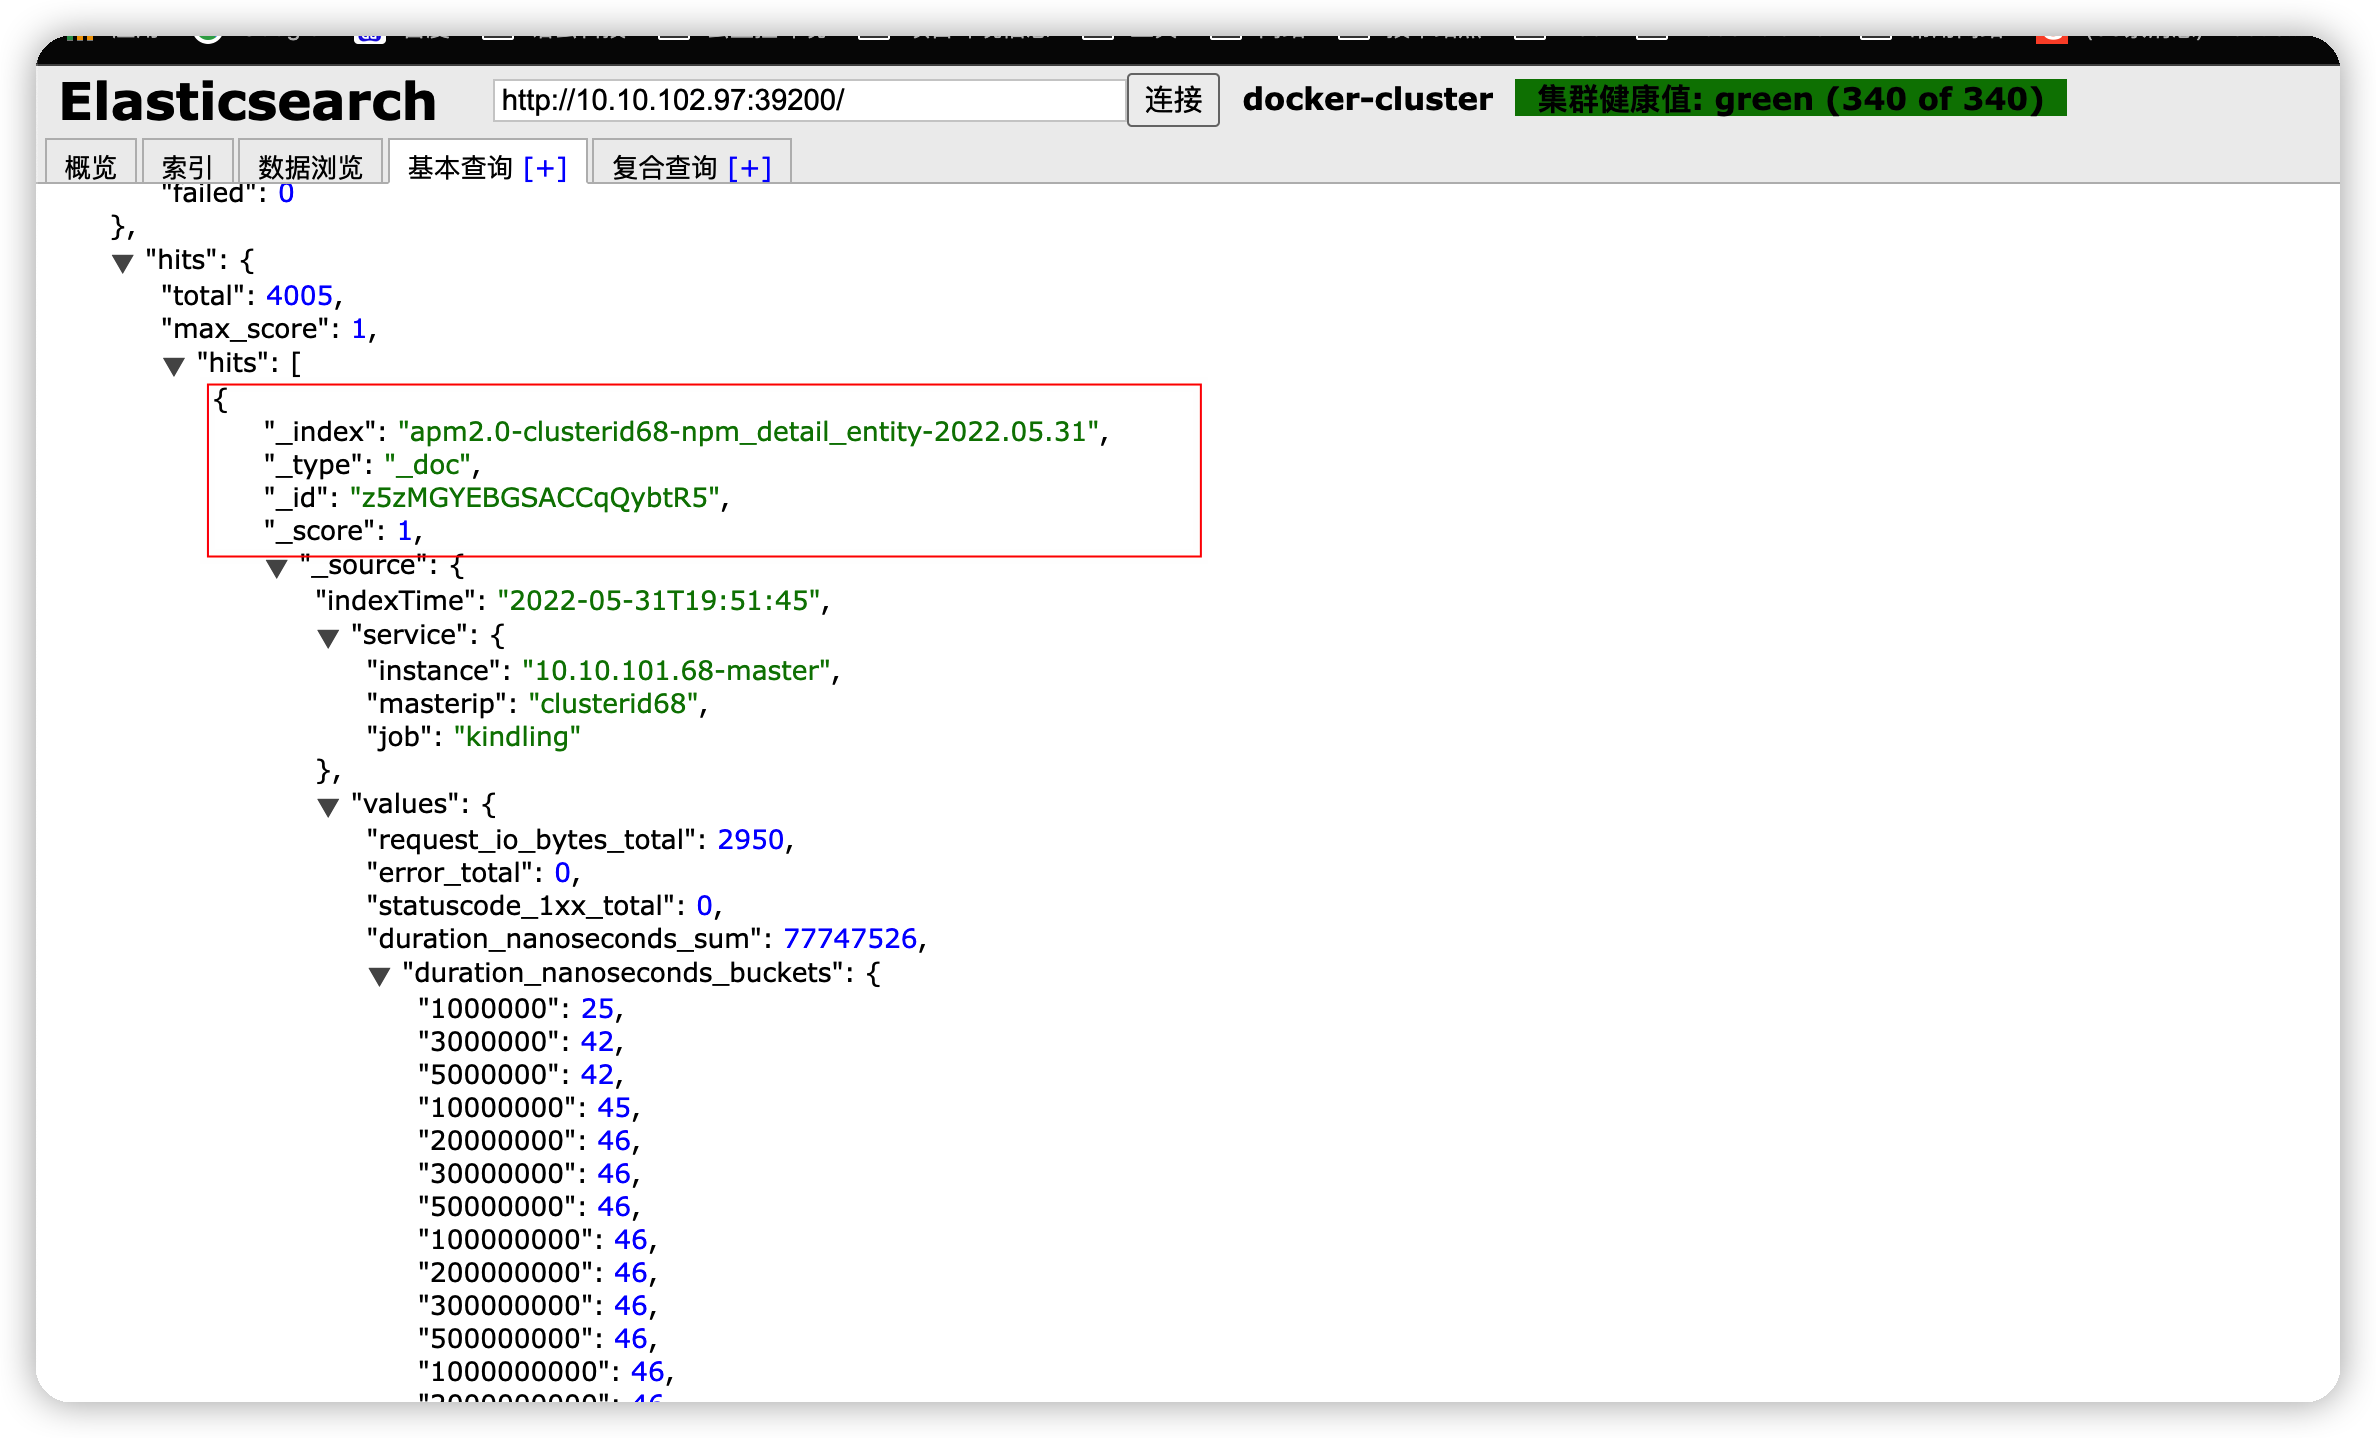This screenshot has width=2376, height=1438.
Task: Open the 索引 tab
Action: click(187, 166)
